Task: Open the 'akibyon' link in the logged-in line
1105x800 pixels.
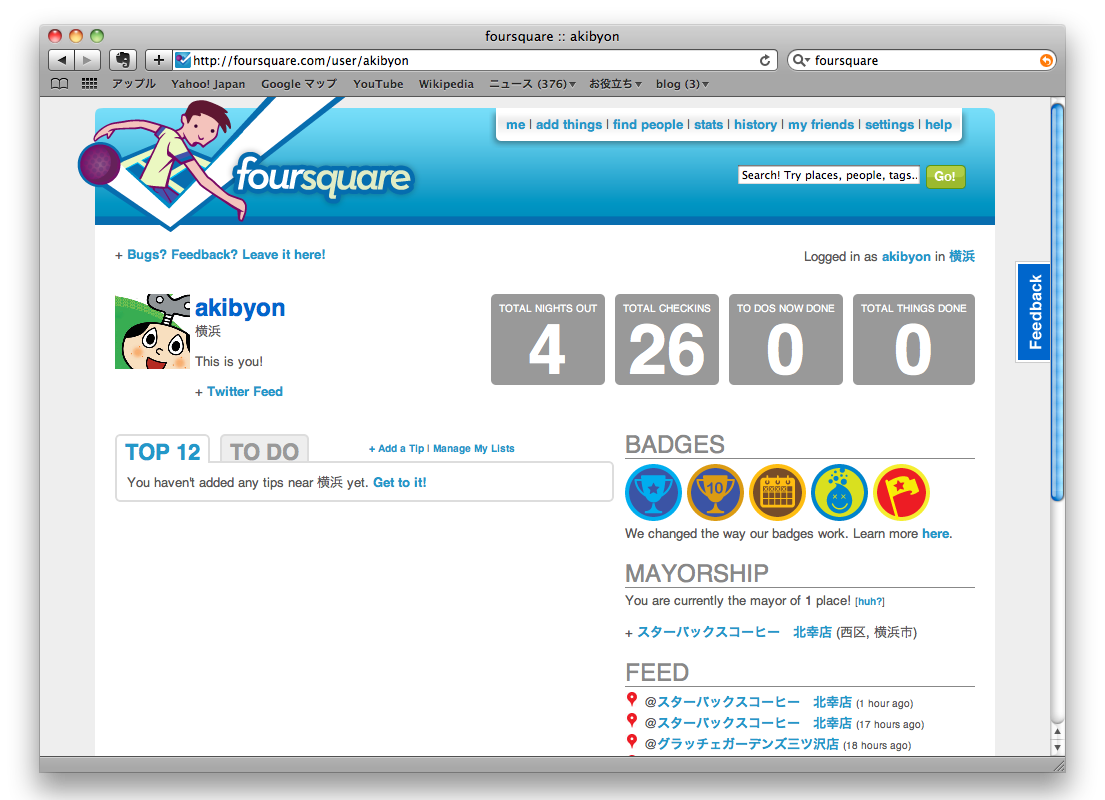Action: 906,257
